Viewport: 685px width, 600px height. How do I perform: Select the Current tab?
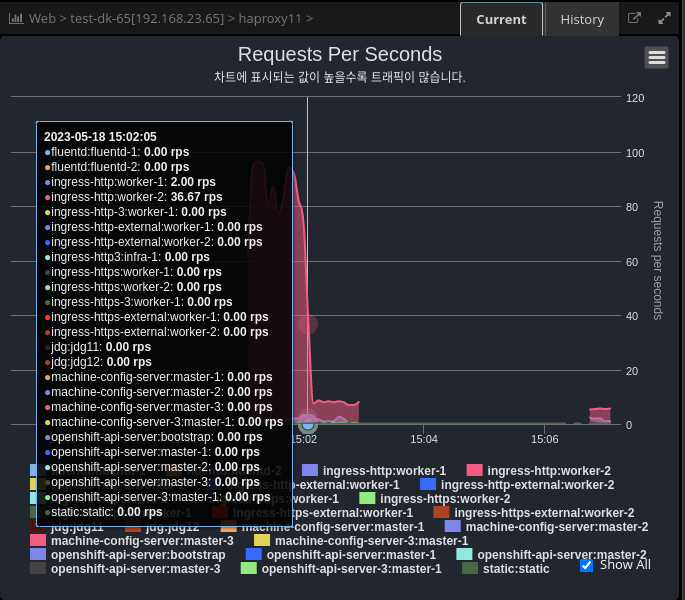pyautogui.click(x=501, y=19)
